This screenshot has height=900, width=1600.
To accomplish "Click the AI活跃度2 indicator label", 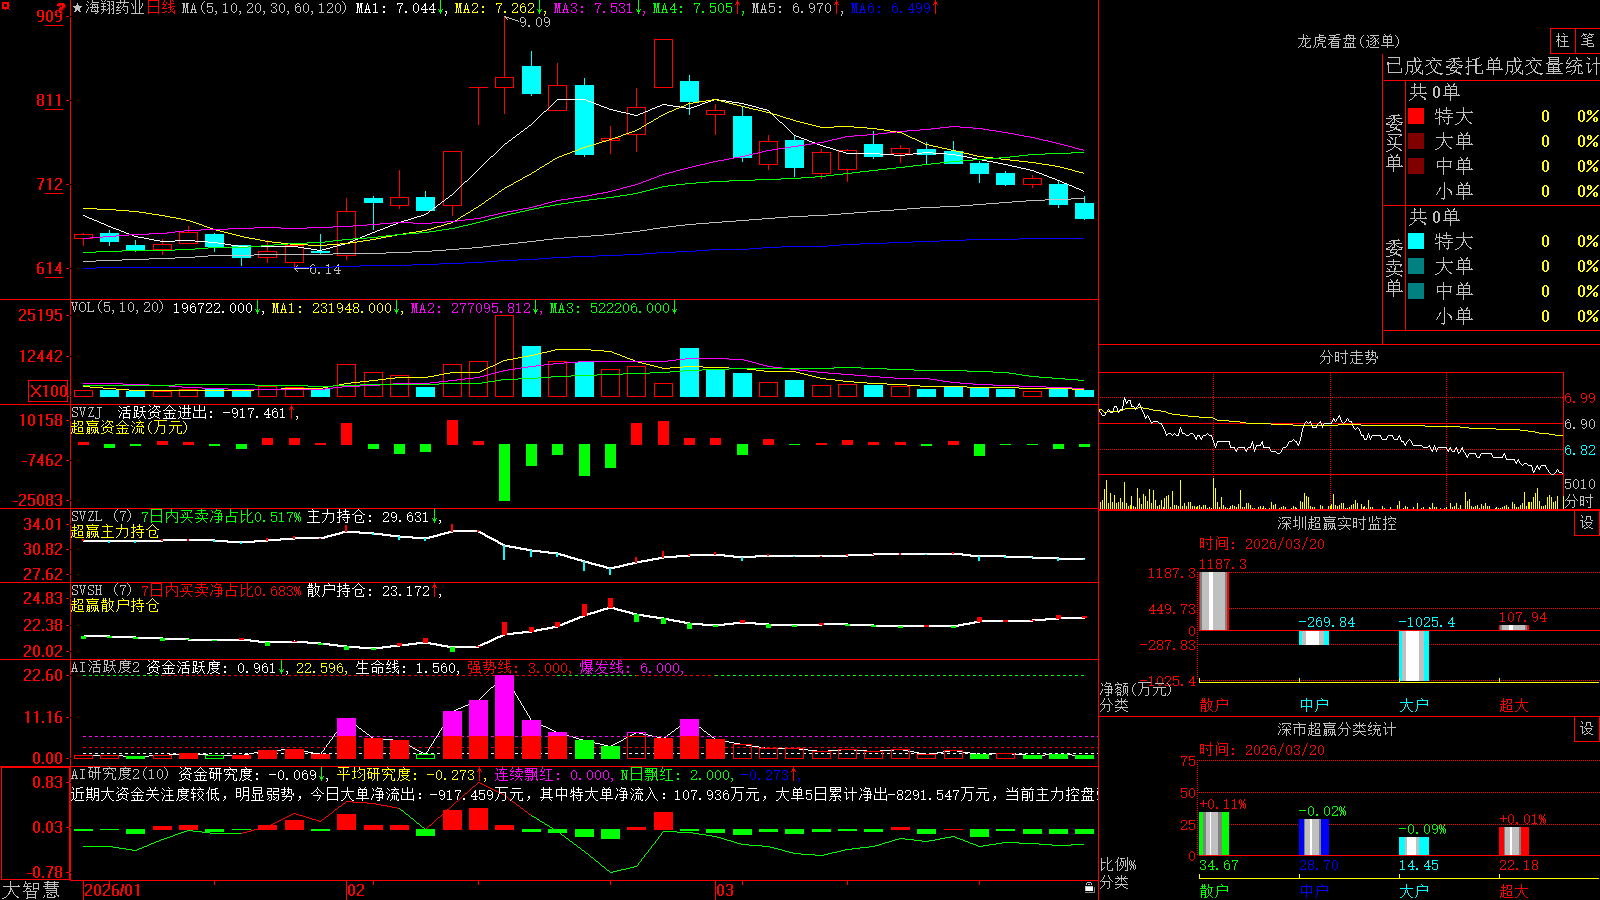I will coord(106,667).
